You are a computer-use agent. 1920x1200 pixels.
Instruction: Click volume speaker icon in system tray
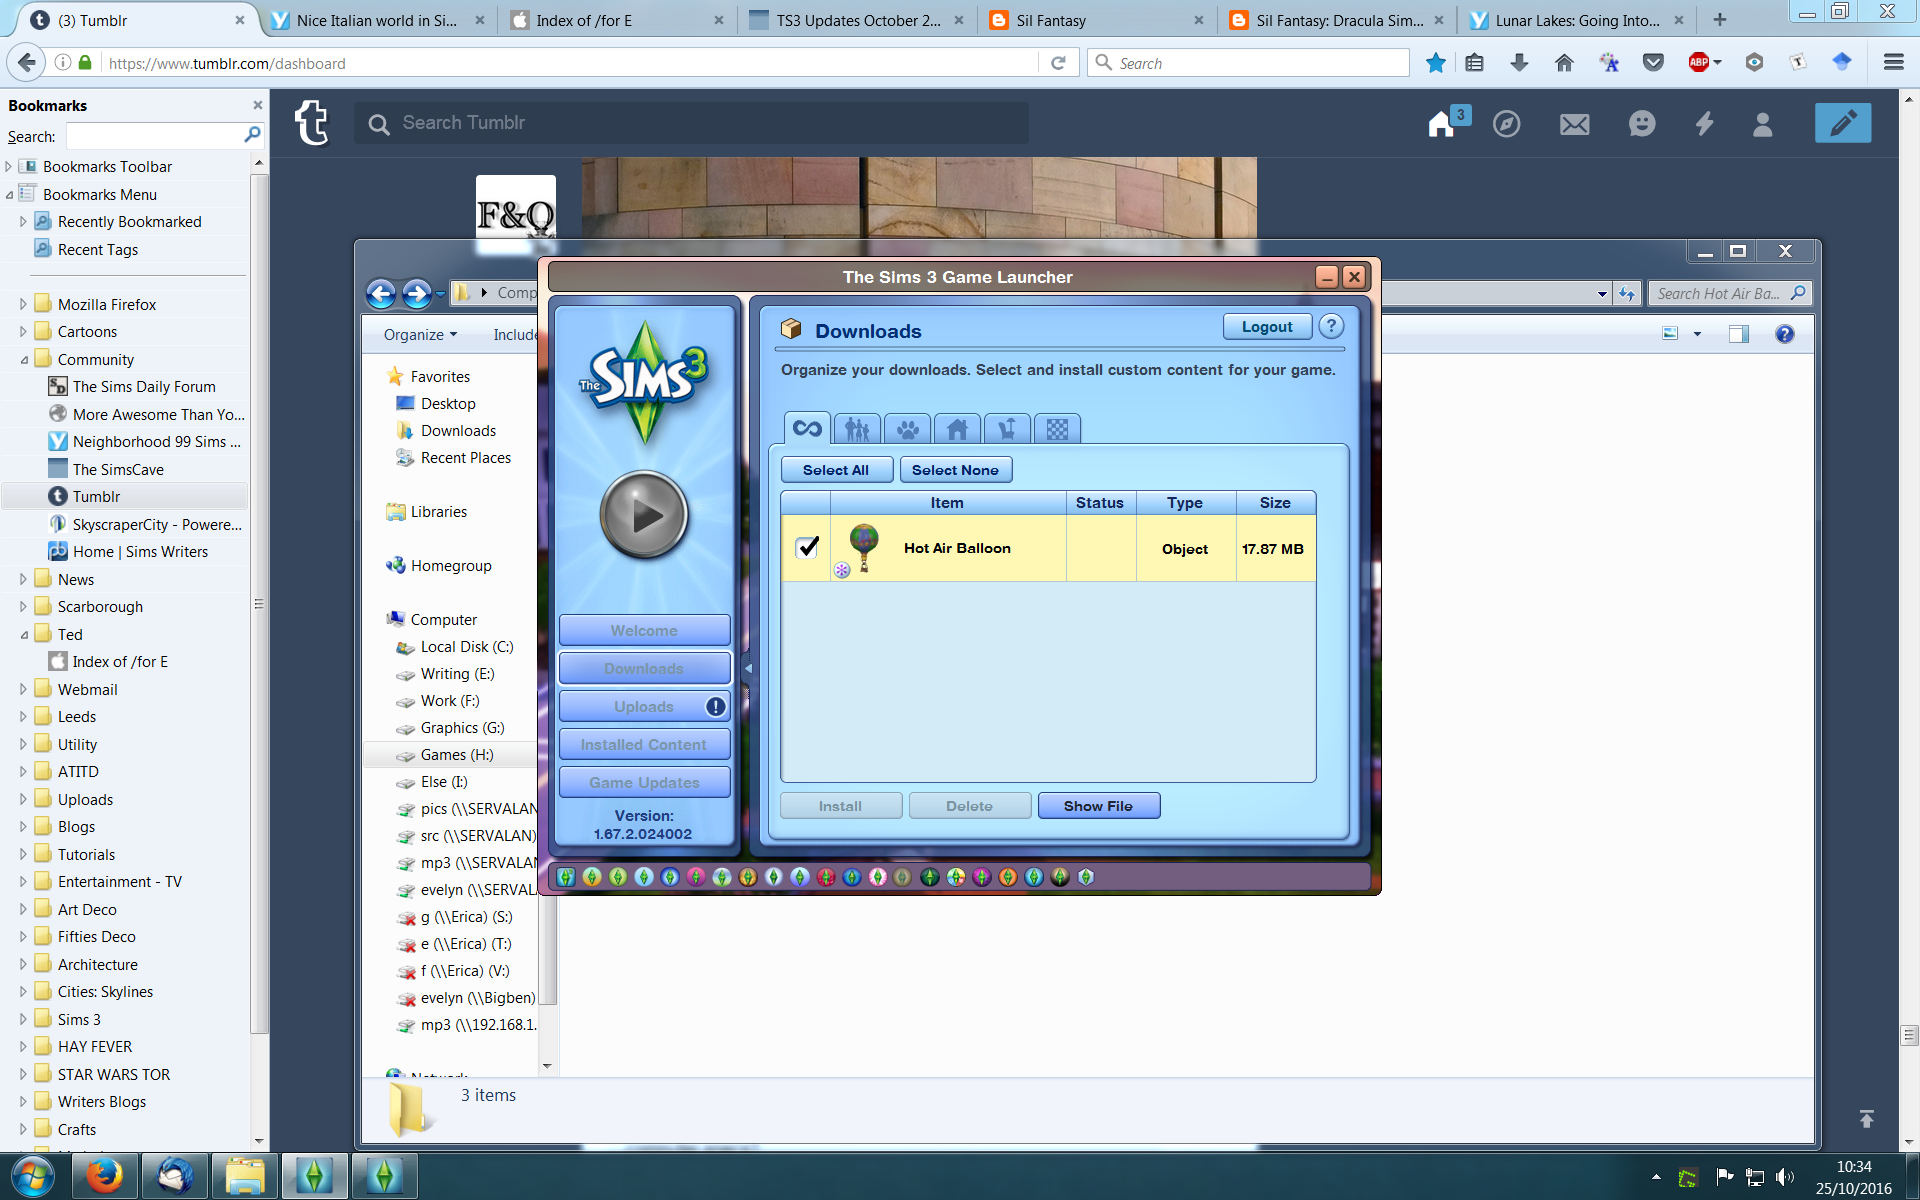pos(1785,1177)
